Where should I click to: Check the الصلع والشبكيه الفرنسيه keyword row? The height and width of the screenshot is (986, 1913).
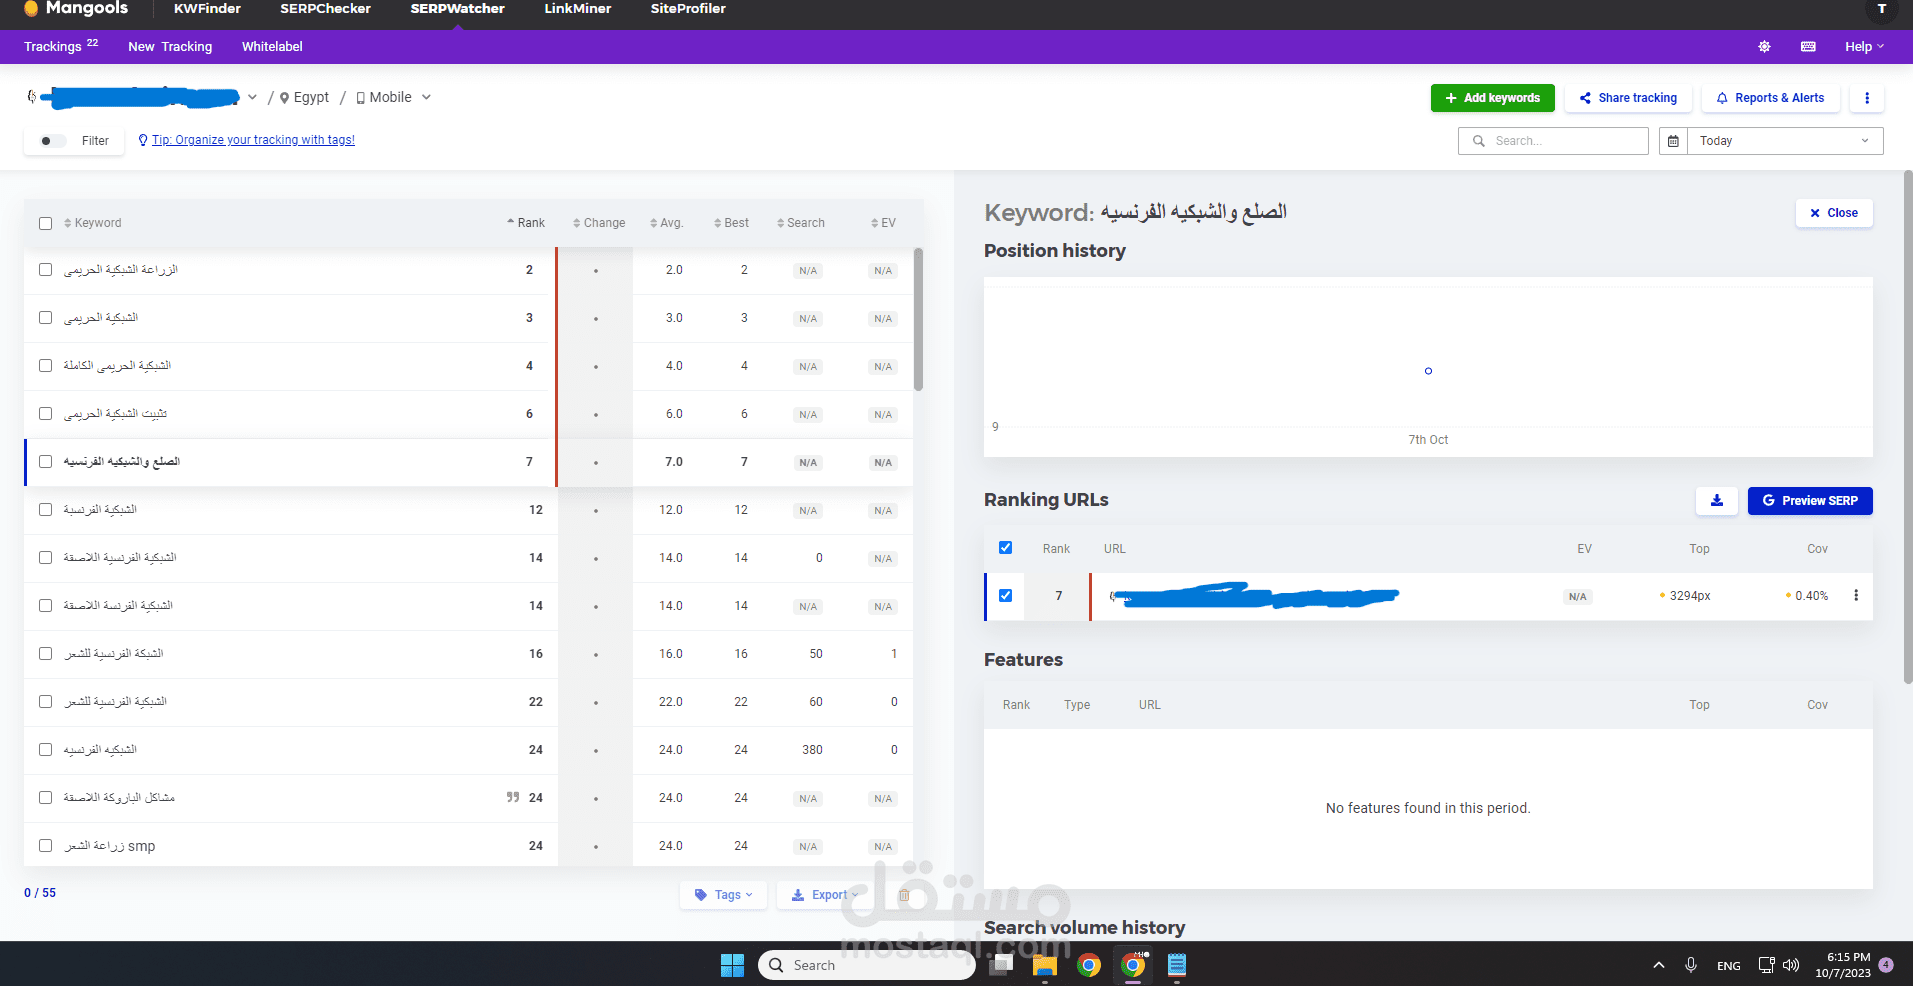(x=45, y=462)
